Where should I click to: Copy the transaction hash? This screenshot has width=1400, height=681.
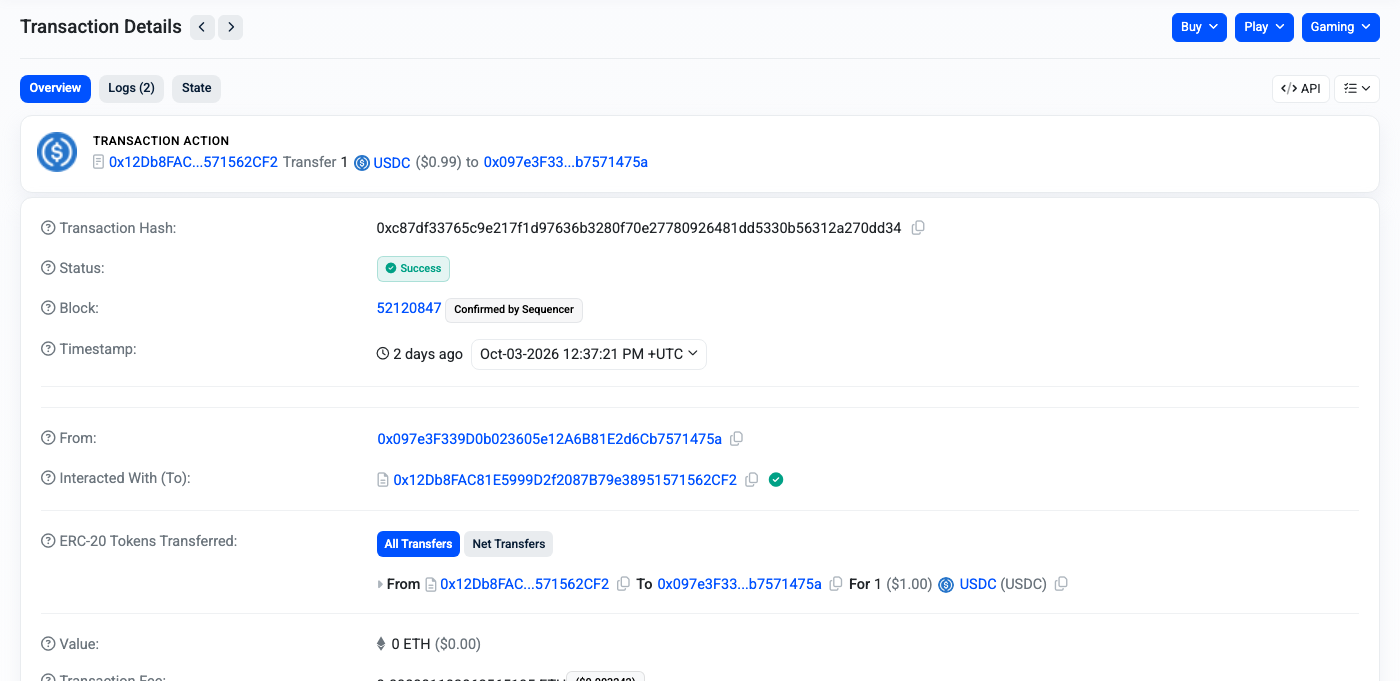918,228
